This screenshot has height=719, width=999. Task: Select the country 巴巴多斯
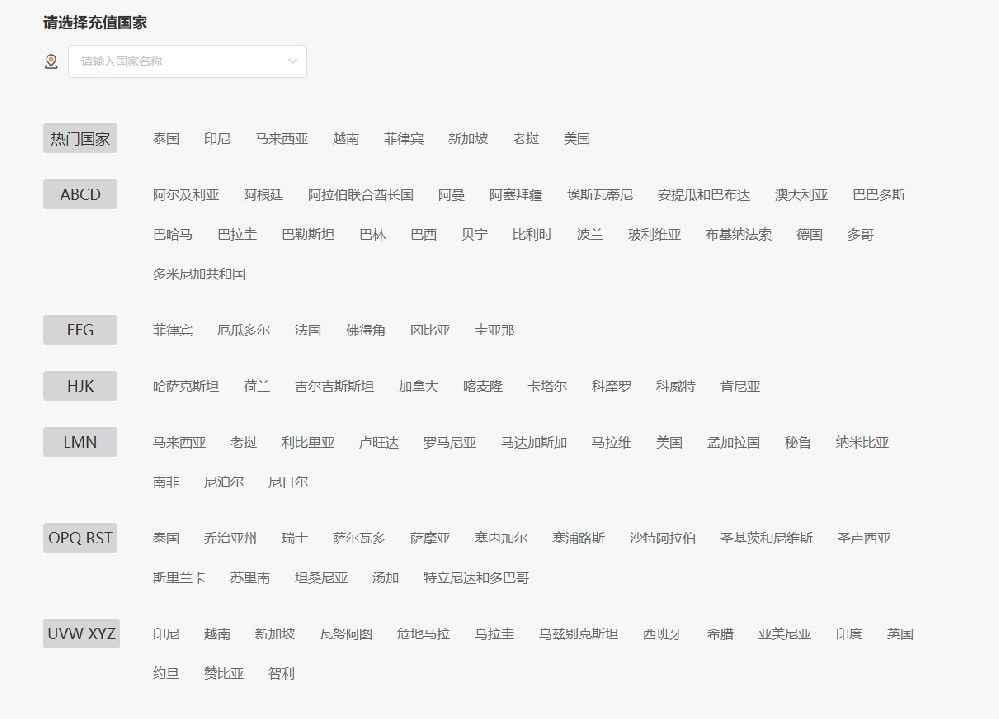click(879, 195)
